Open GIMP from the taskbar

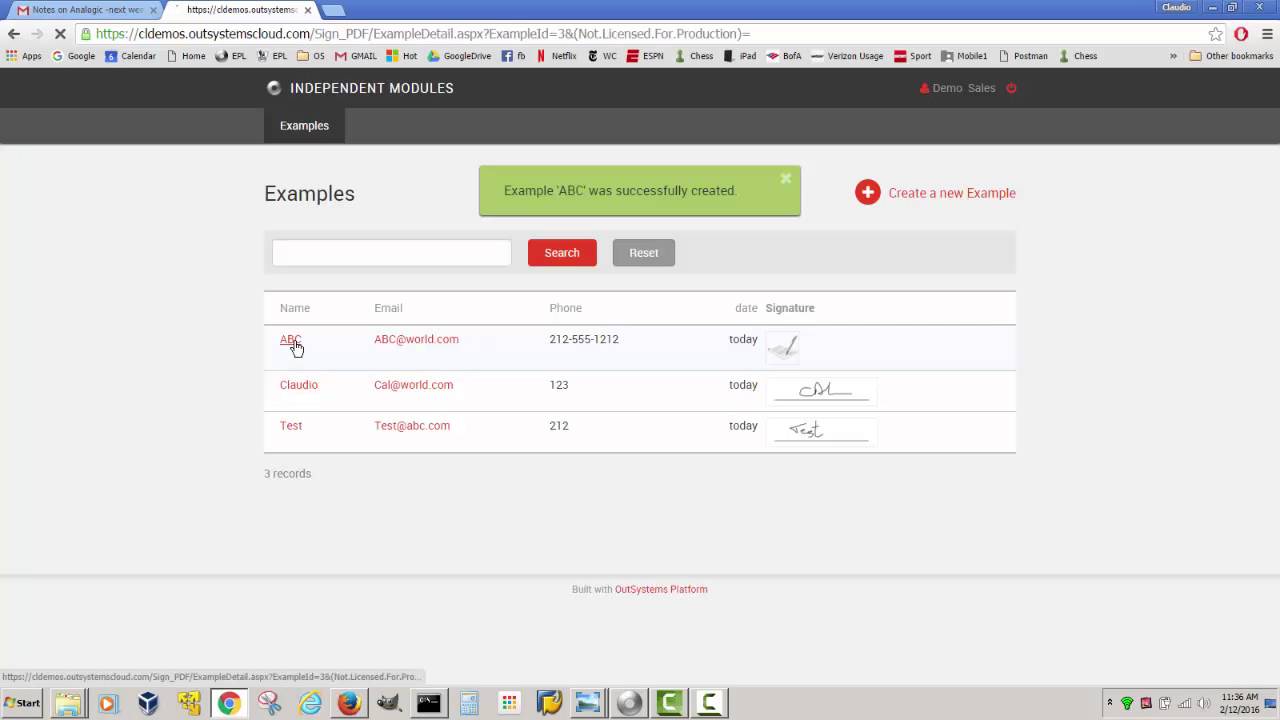(389, 704)
